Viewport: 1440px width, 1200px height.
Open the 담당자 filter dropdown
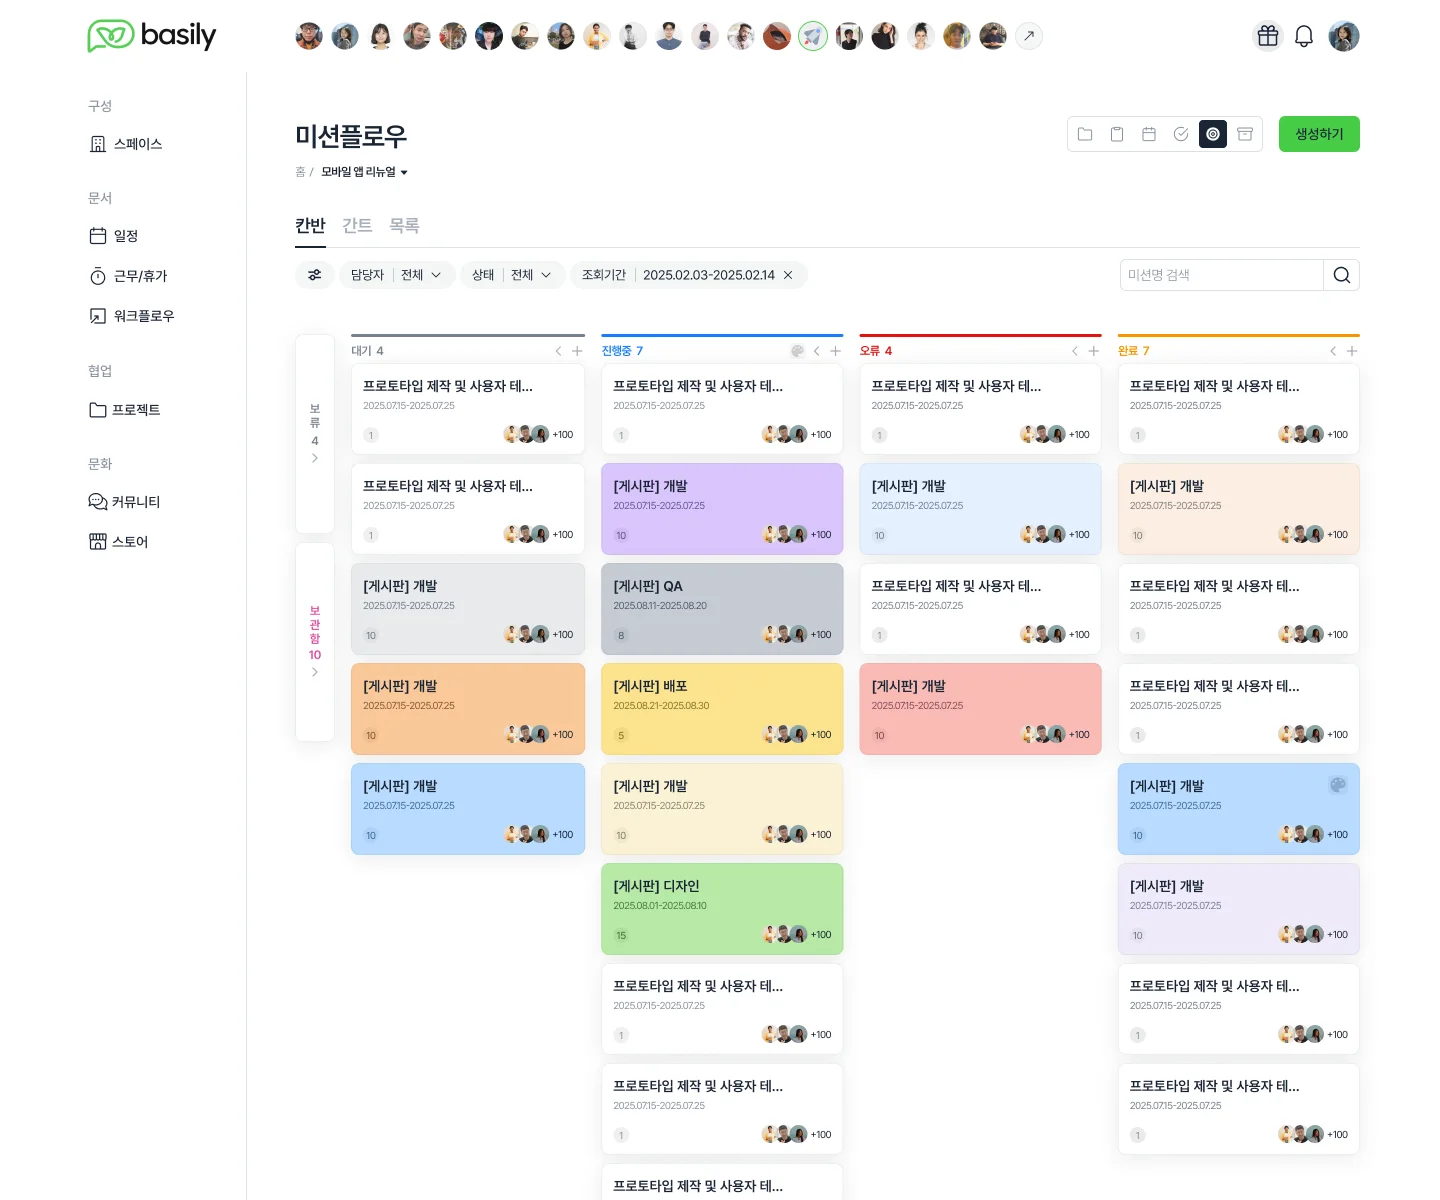click(397, 275)
